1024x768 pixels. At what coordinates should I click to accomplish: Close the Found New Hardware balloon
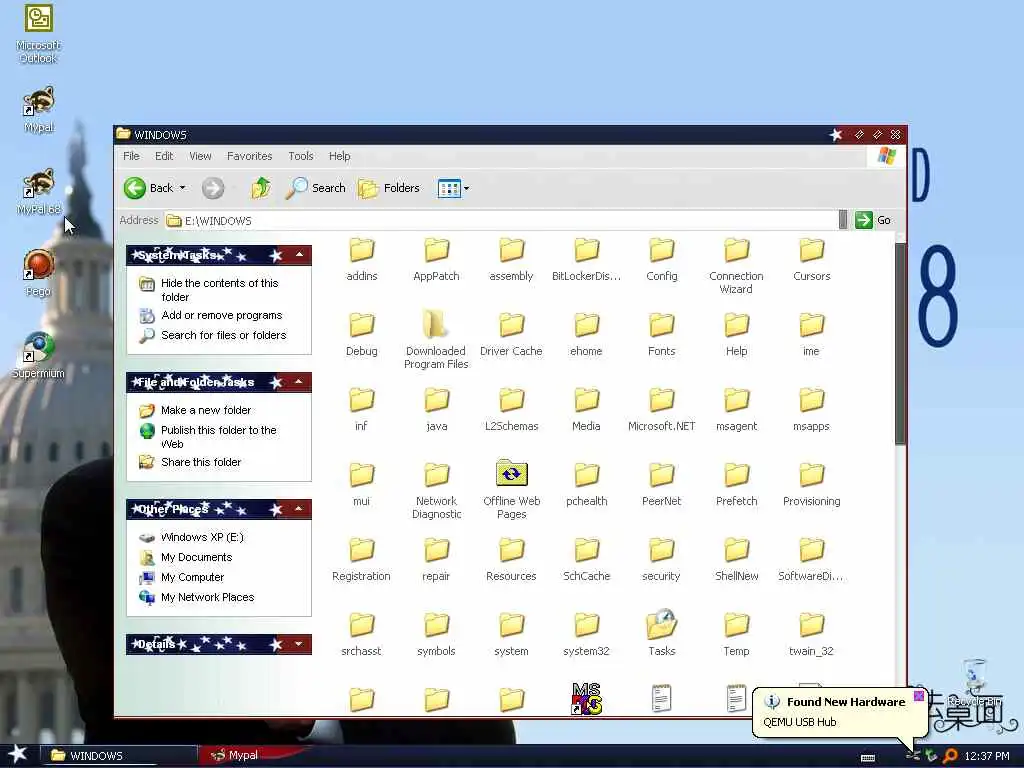tap(919, 696)
